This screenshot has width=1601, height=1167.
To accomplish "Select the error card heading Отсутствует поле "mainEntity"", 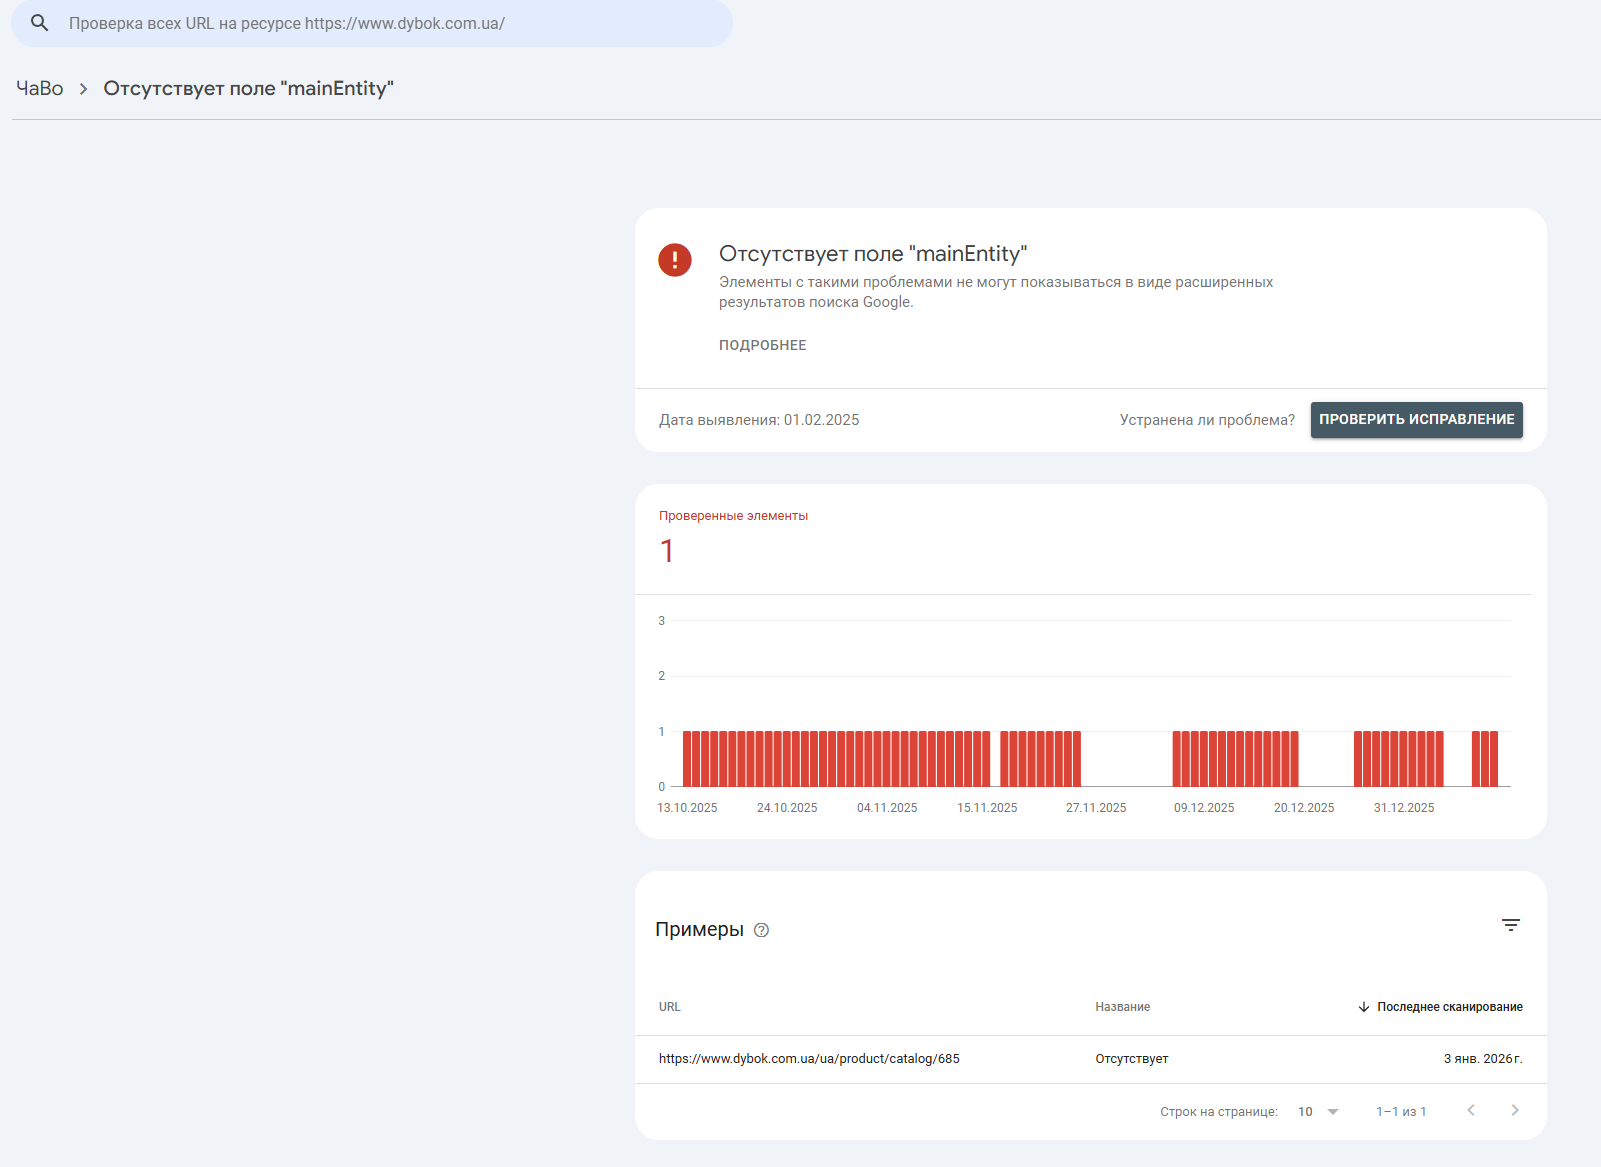I will click(873, 254).
